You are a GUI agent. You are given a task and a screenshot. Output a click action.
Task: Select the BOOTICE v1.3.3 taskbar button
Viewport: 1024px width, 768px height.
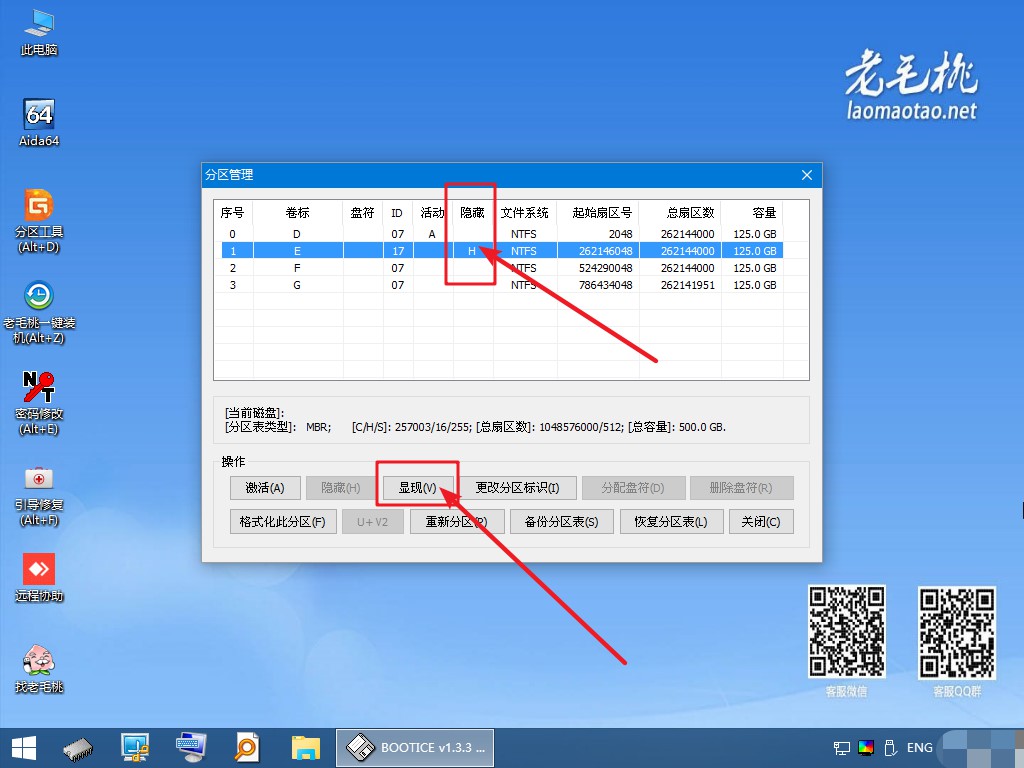pos(415,748)
